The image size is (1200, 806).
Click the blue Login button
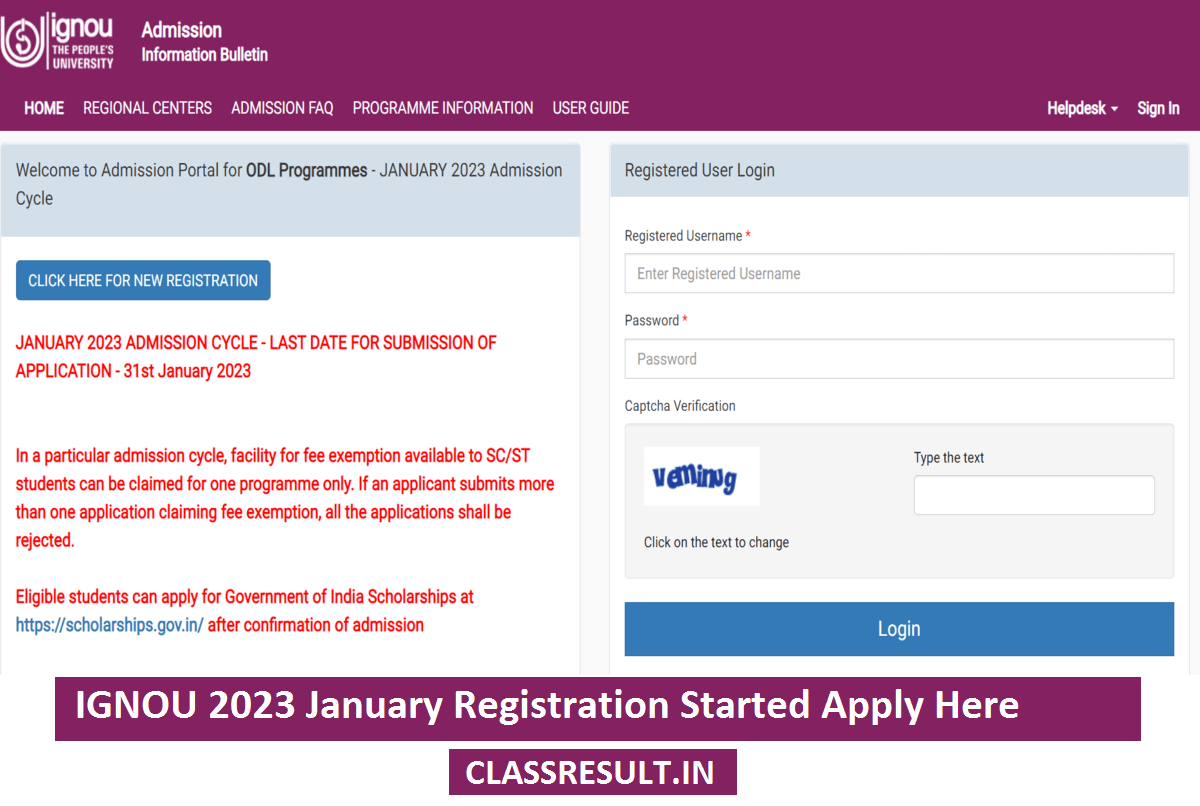pos(899,629)
